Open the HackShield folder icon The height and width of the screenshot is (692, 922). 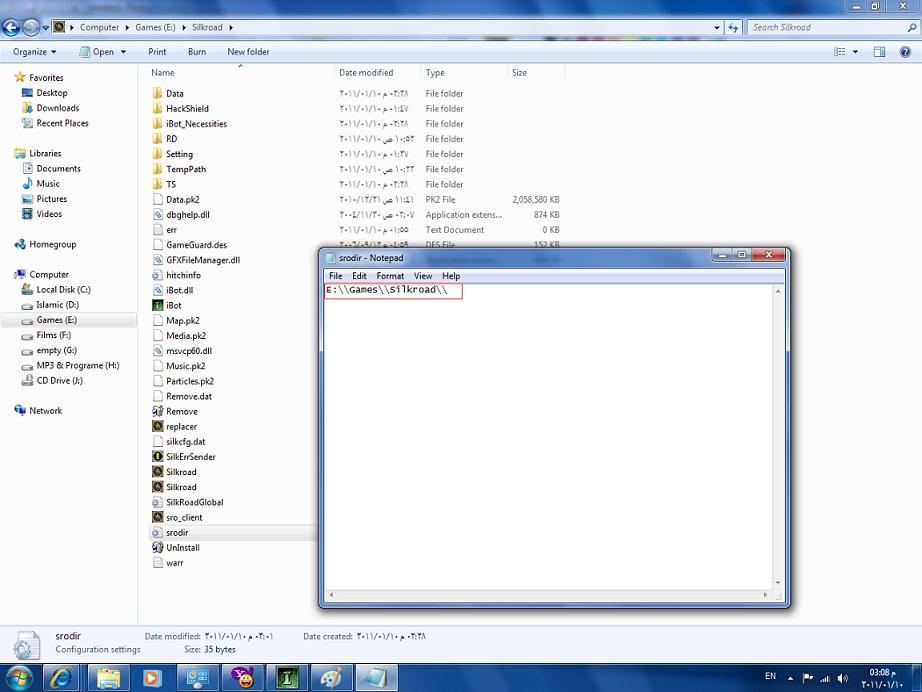[x=157, y=108]
